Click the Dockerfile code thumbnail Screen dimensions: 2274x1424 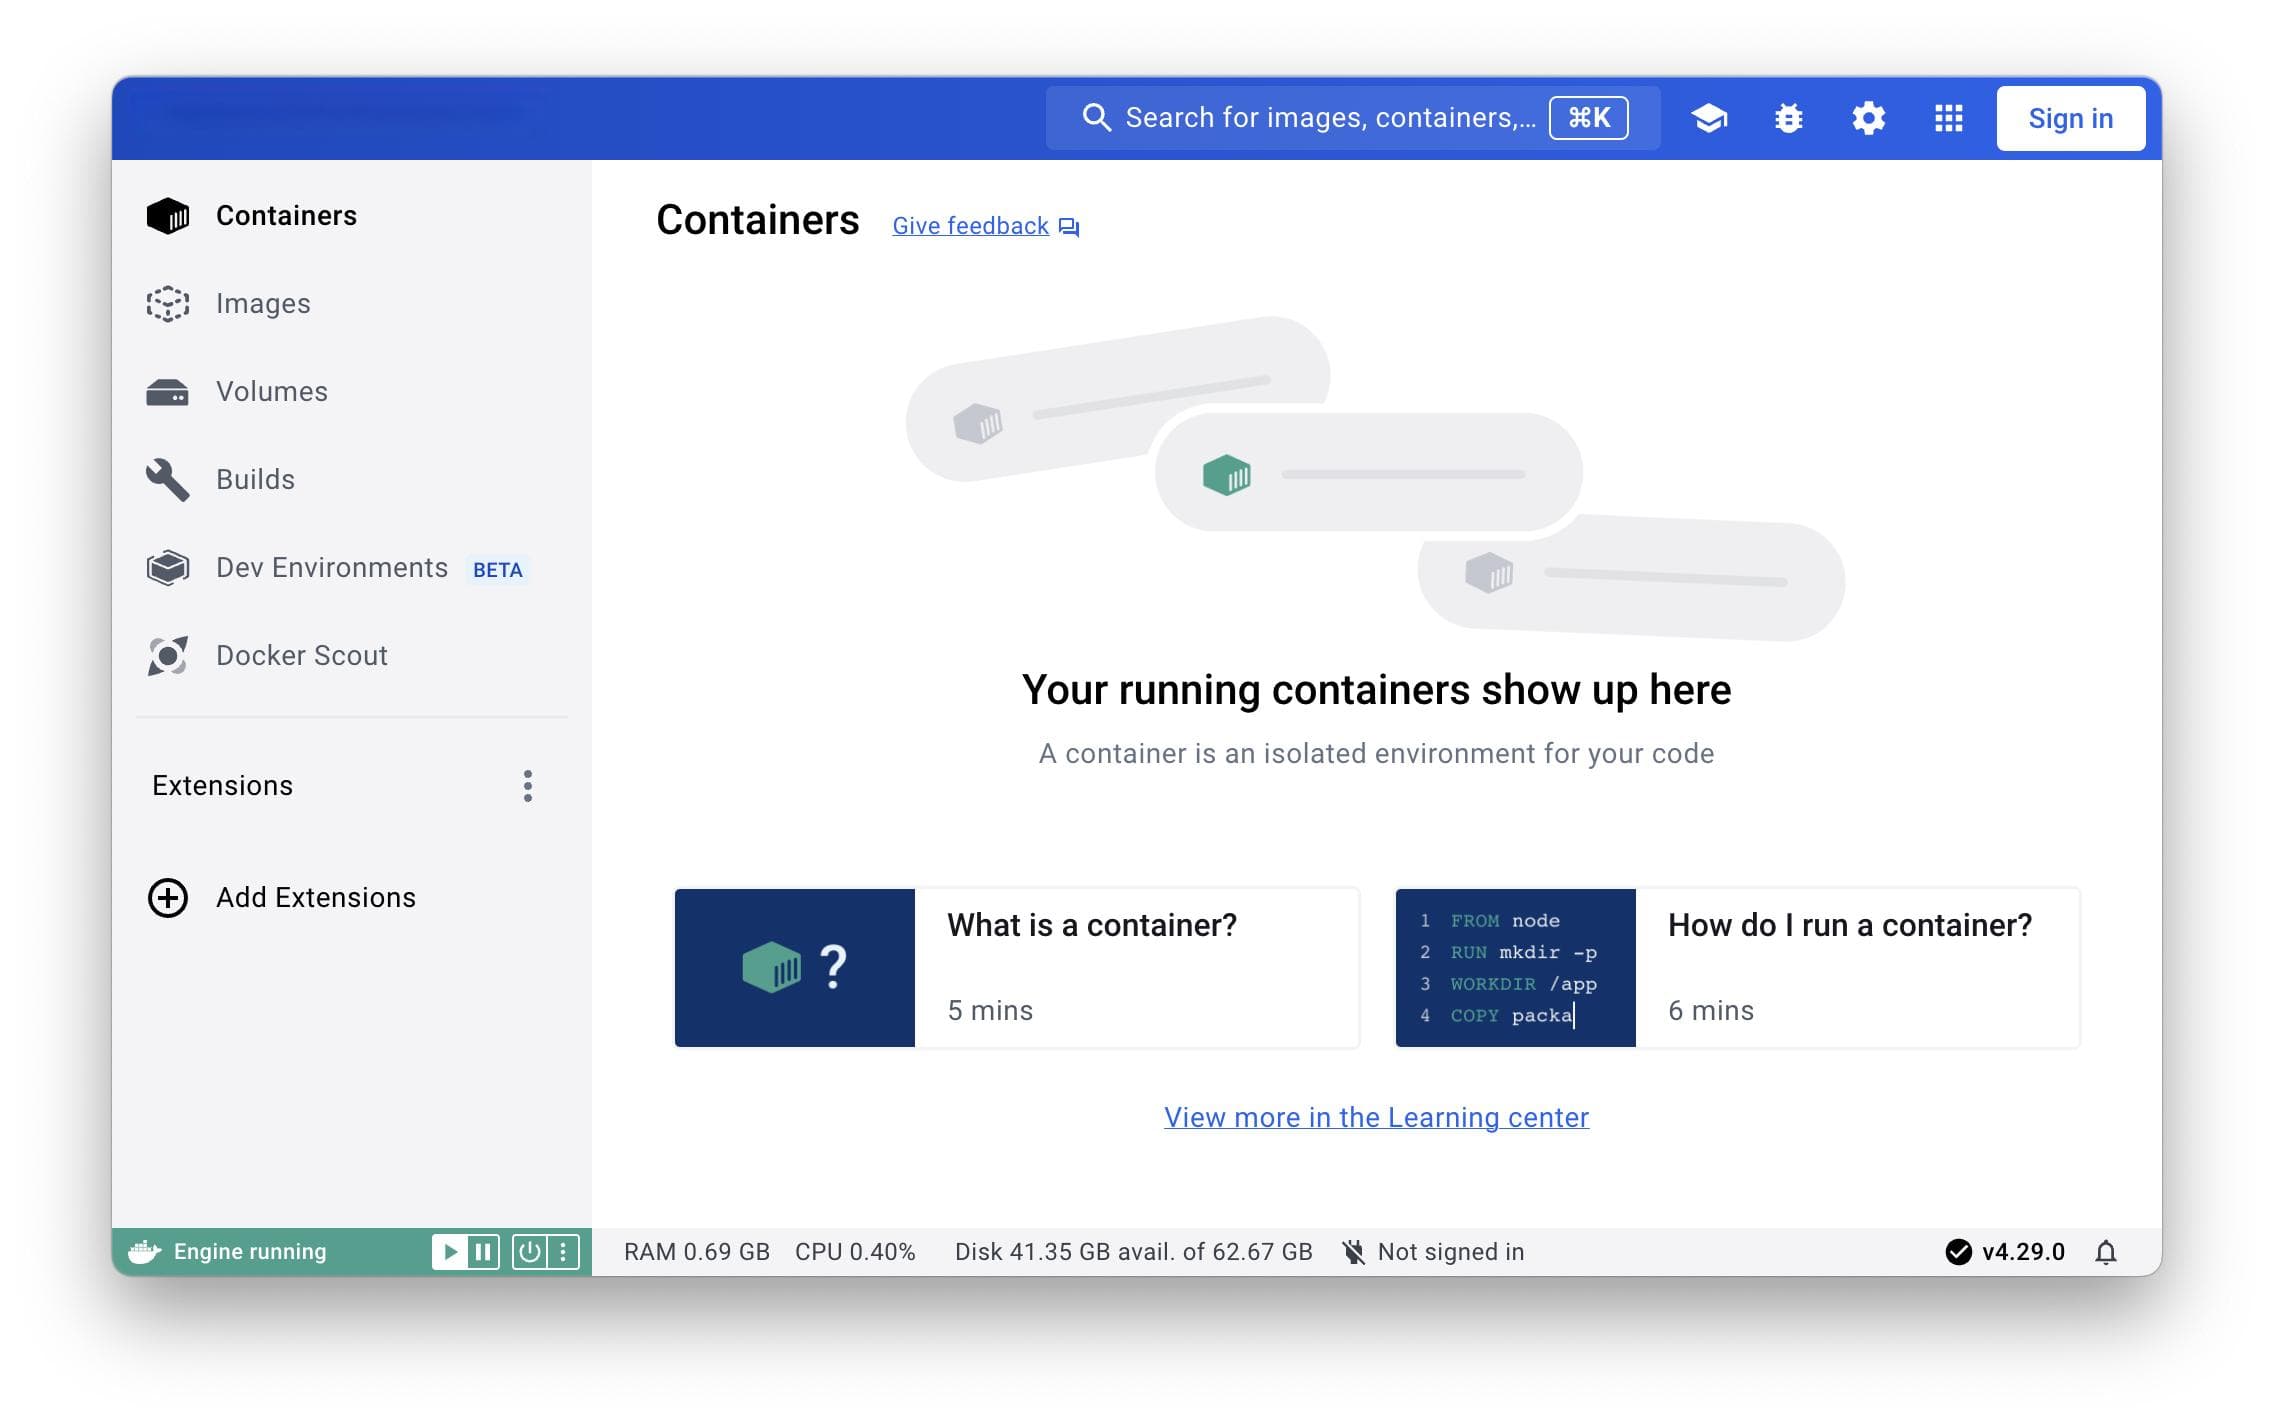pyautogui.click(x=1516, y=968)
